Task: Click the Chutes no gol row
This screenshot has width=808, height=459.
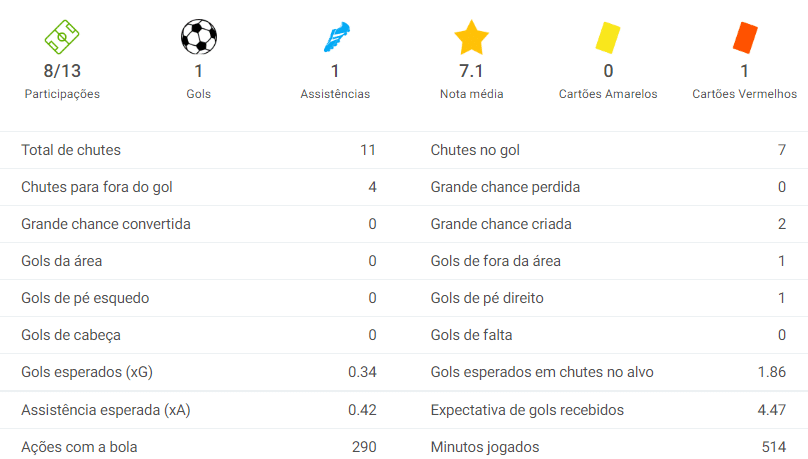Action: click(608, 150)
